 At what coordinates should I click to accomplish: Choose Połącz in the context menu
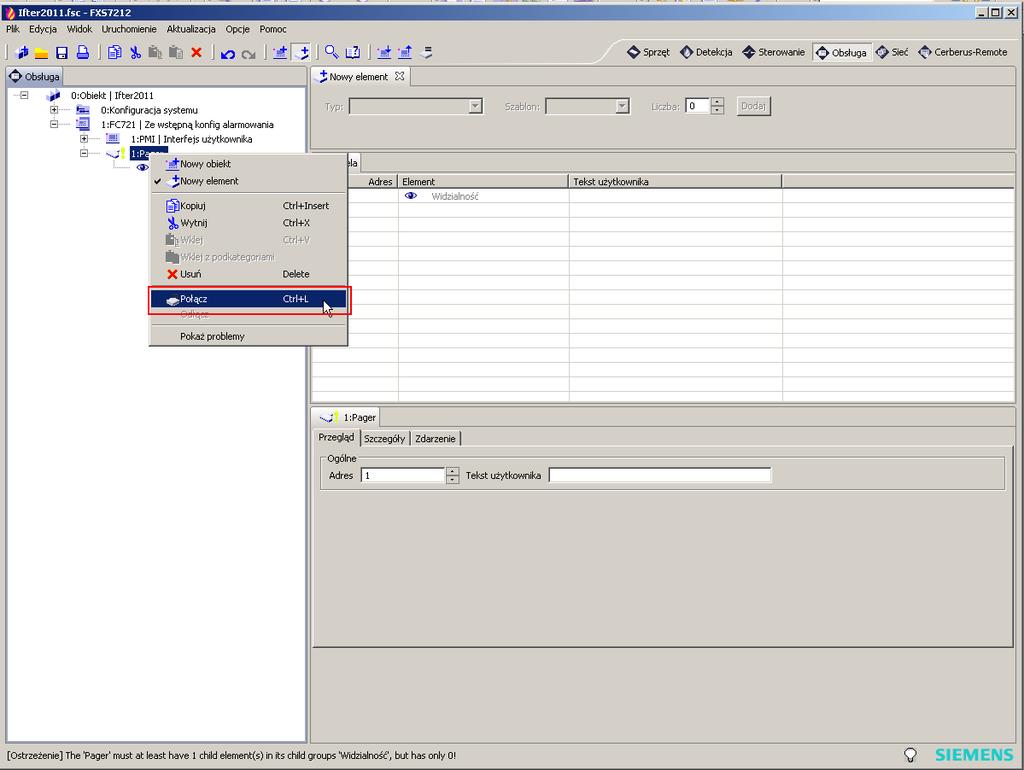coord(248,299)
